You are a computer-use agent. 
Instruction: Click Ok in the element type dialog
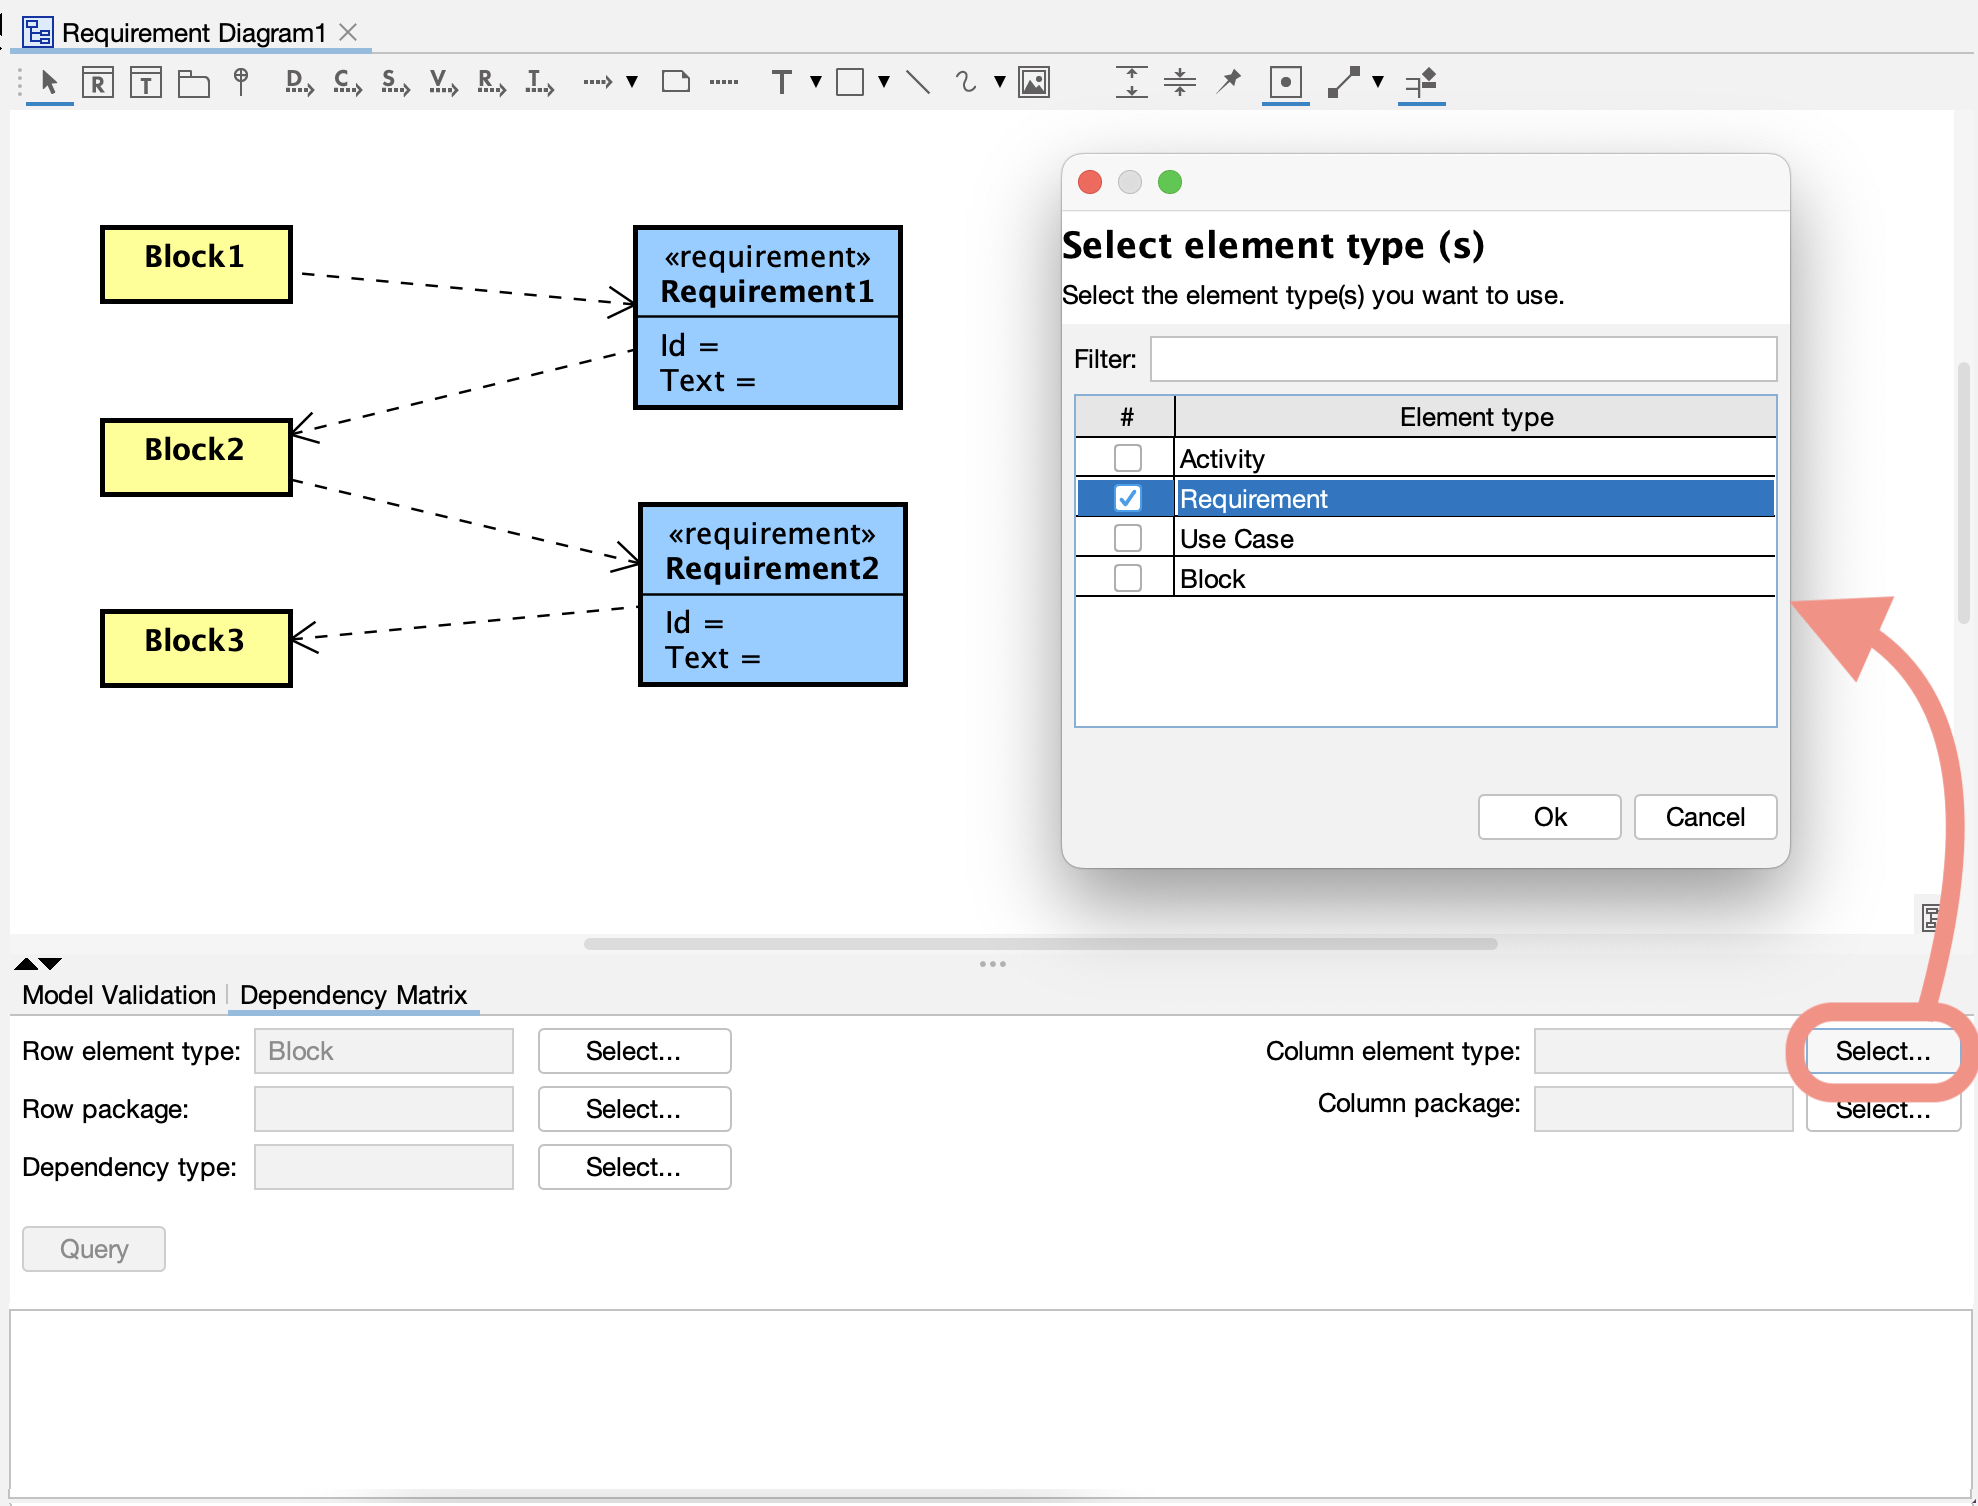1548,817
